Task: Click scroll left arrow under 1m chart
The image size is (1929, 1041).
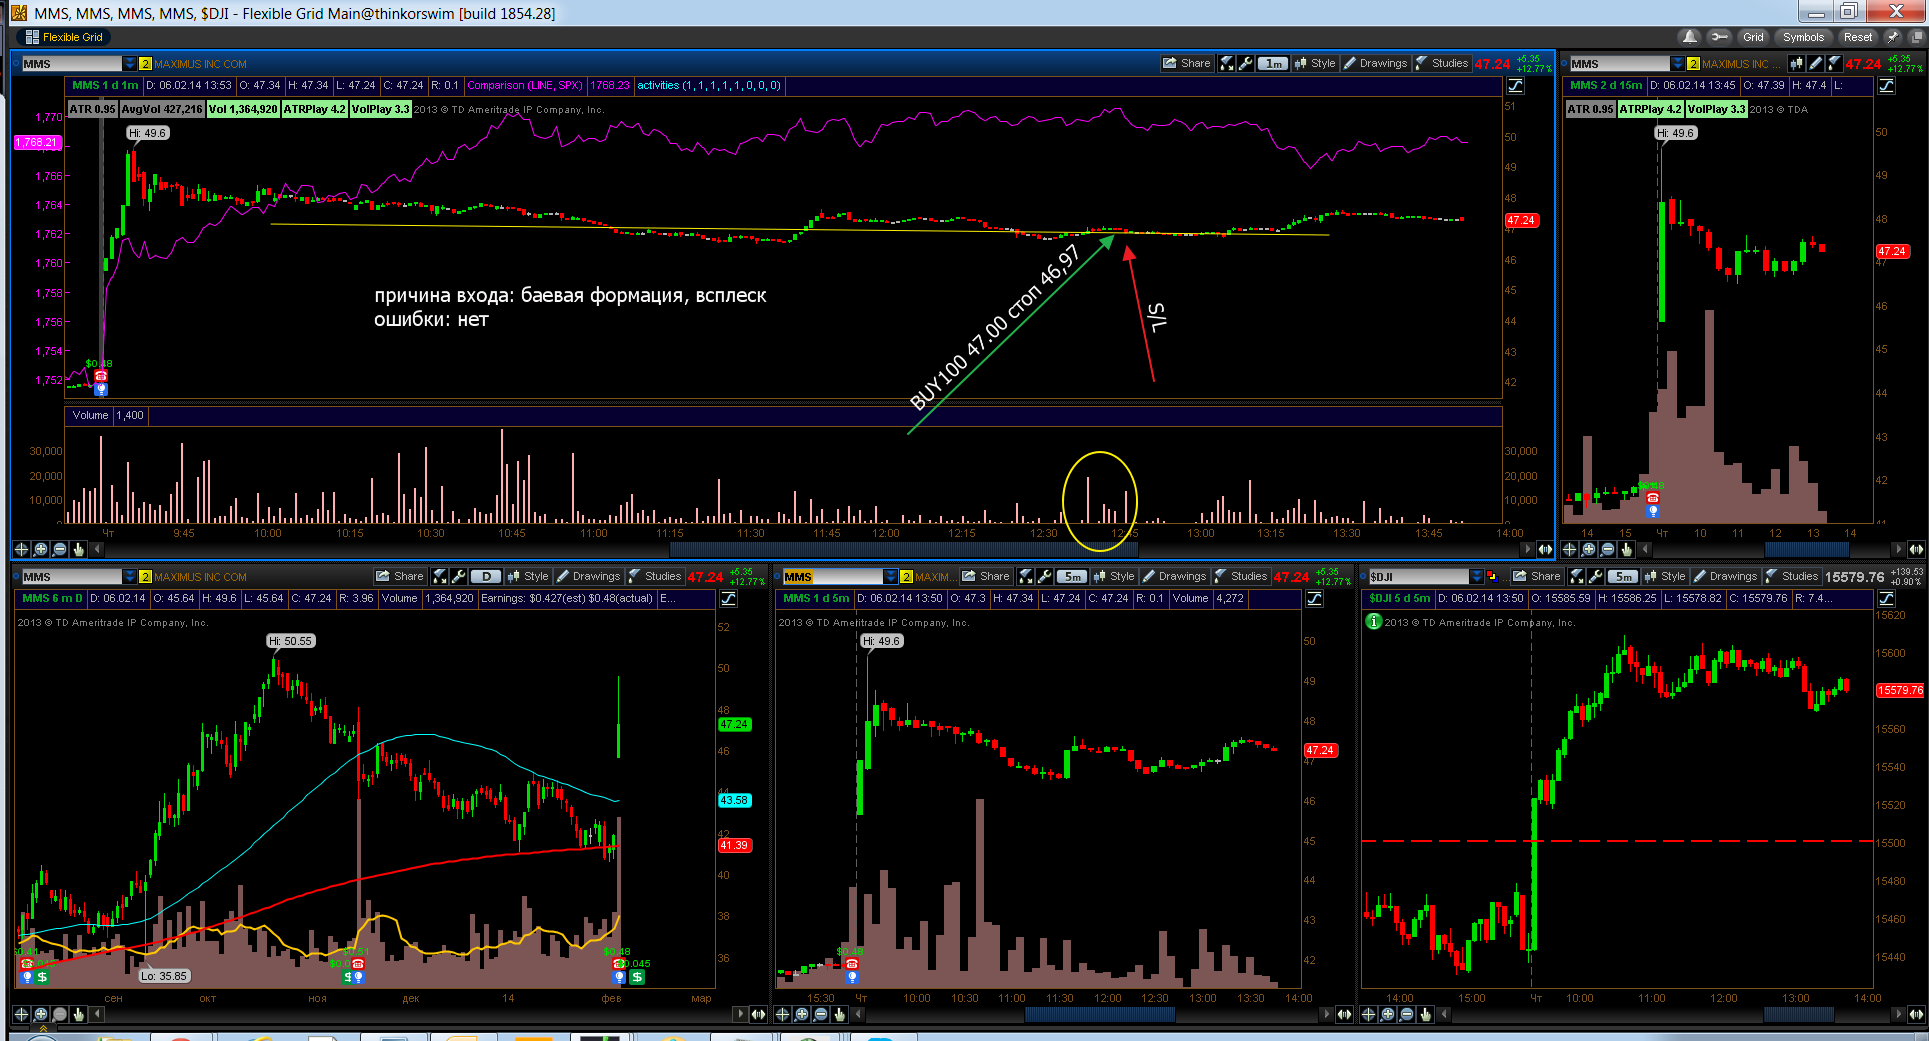Action: (97, 549)
